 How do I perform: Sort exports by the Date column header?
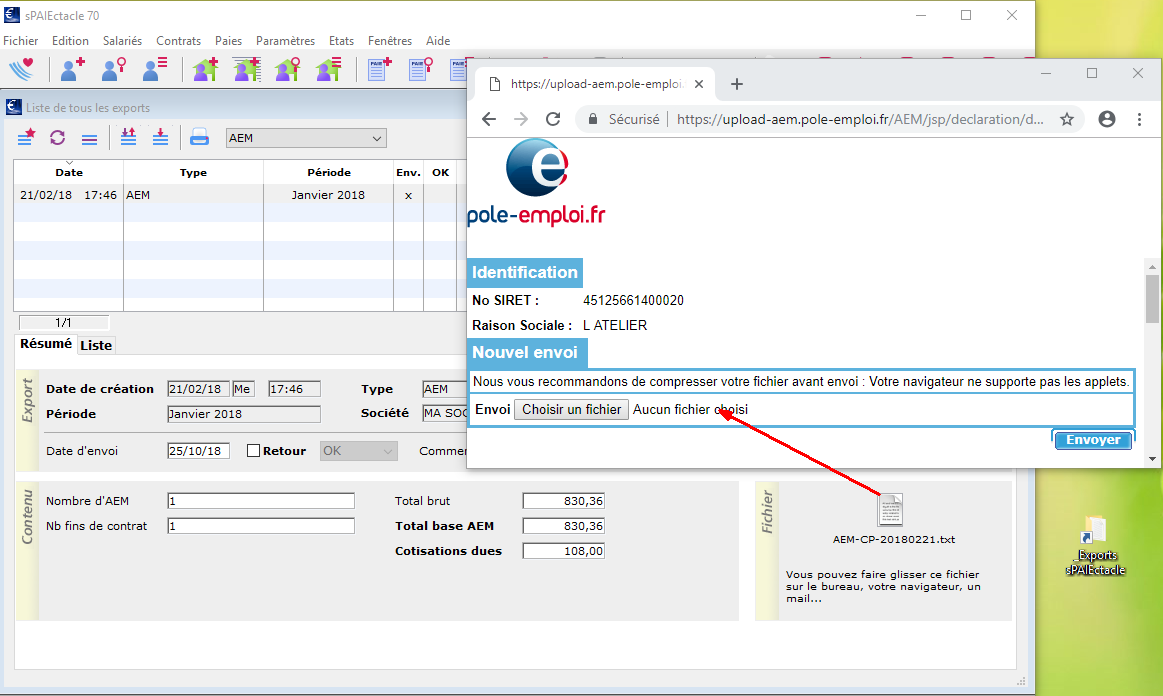(x=69, y=172)
